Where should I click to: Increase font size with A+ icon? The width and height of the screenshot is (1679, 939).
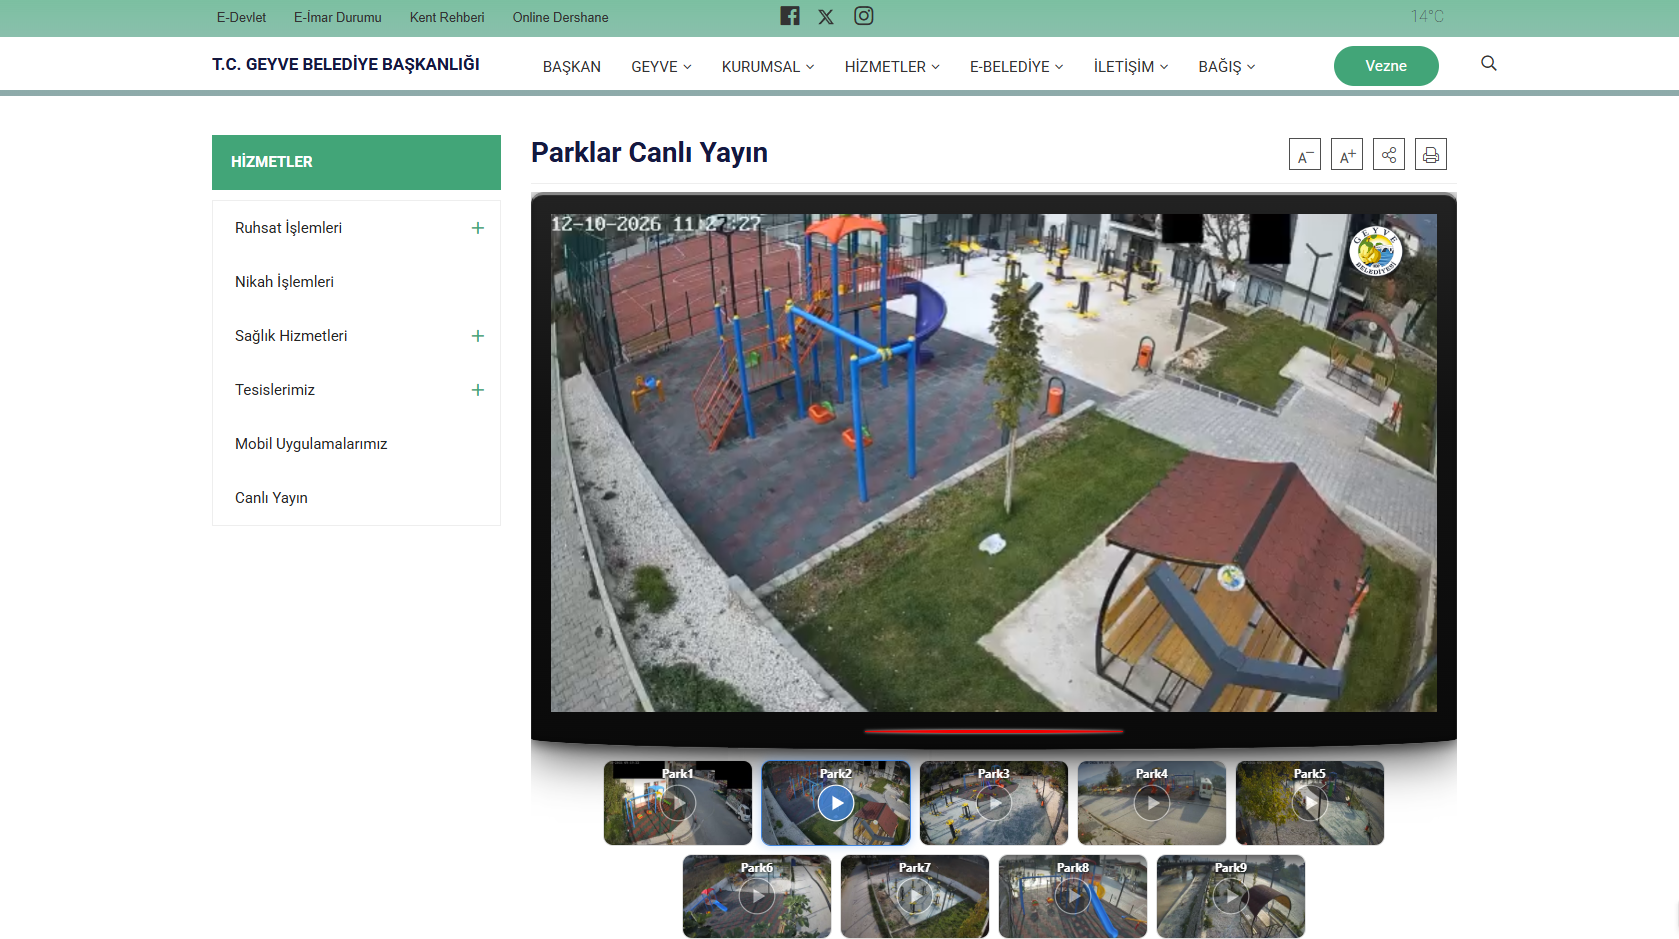click(x=1347, y=154)
